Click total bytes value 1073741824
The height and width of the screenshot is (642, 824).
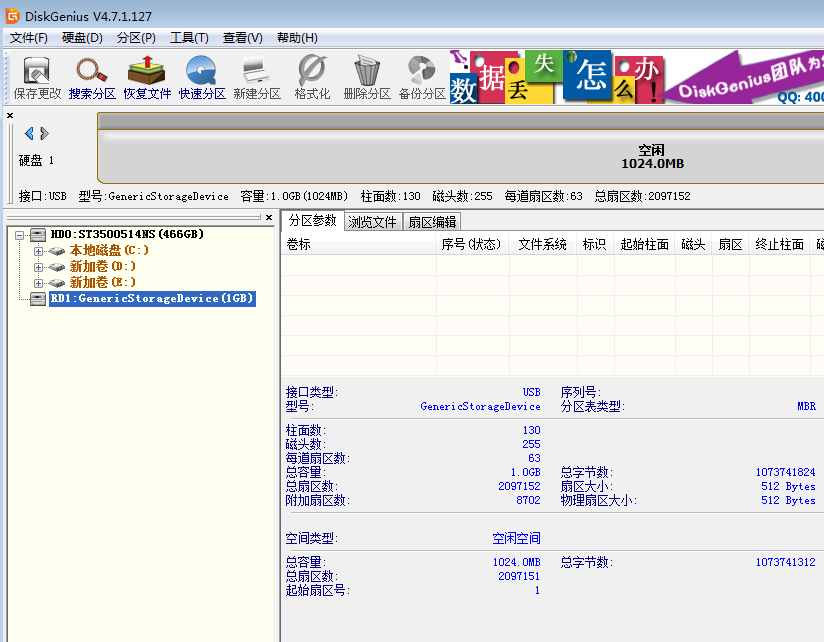tap(786, 472)
